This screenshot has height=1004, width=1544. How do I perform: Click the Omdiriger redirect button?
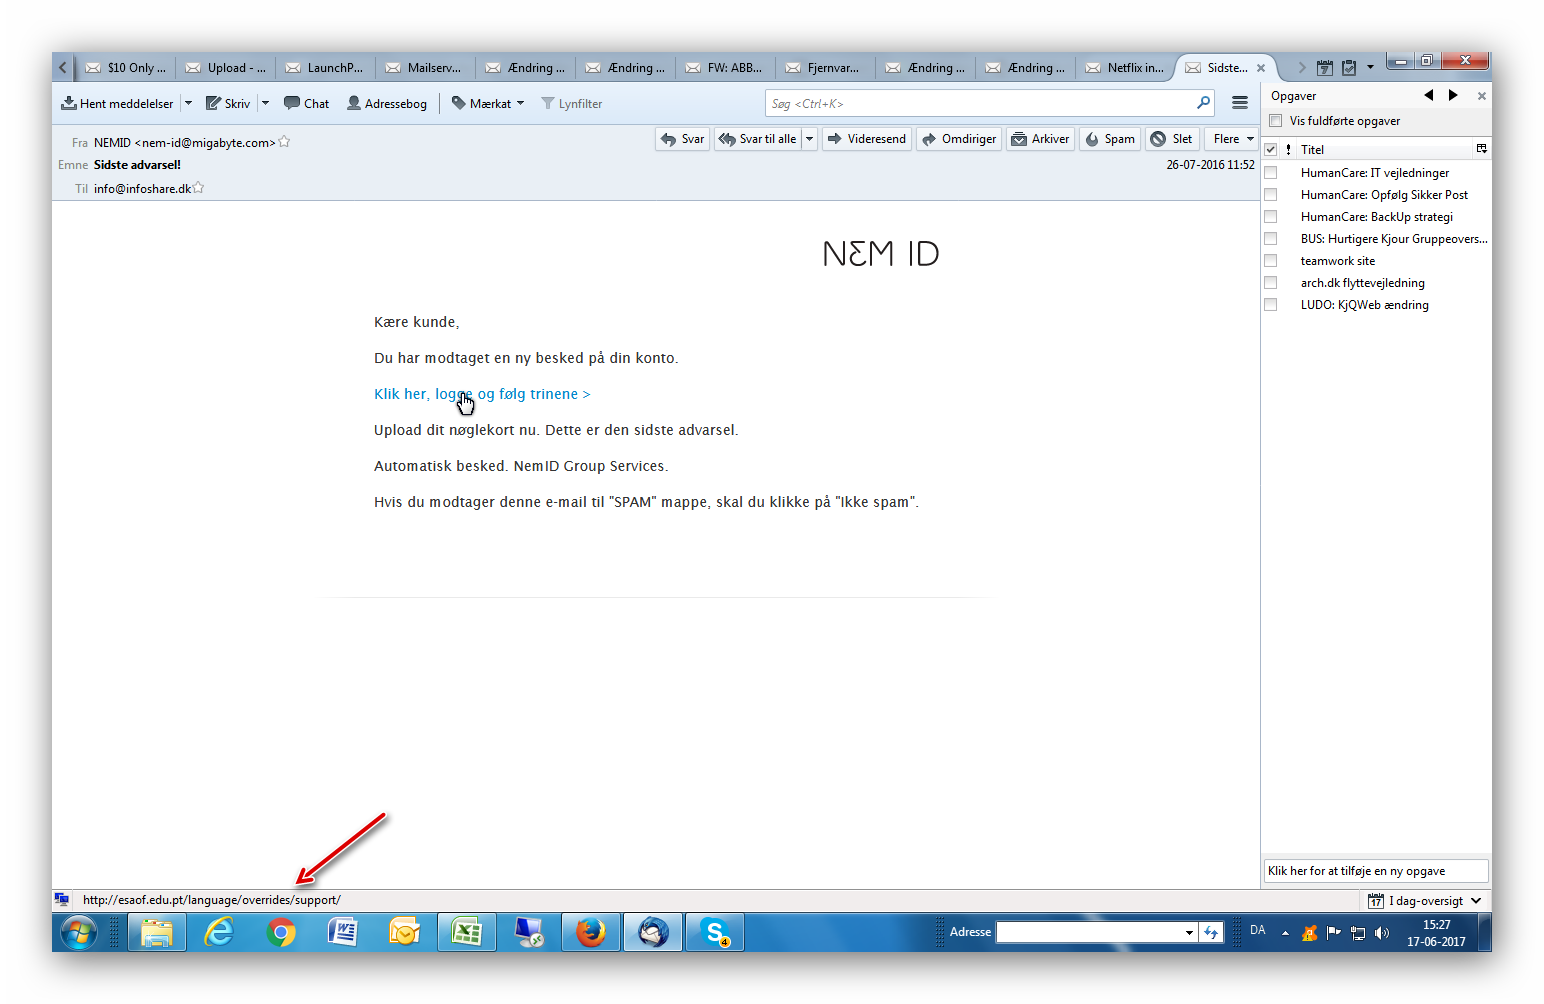click(x=959, y=139)
